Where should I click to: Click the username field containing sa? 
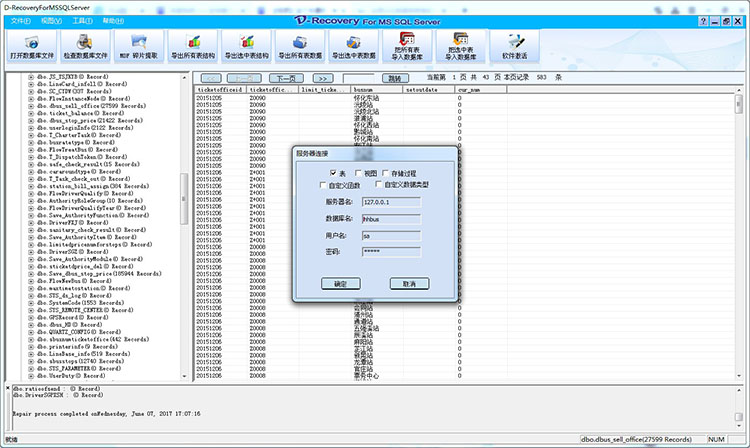[x=391, y=236]
